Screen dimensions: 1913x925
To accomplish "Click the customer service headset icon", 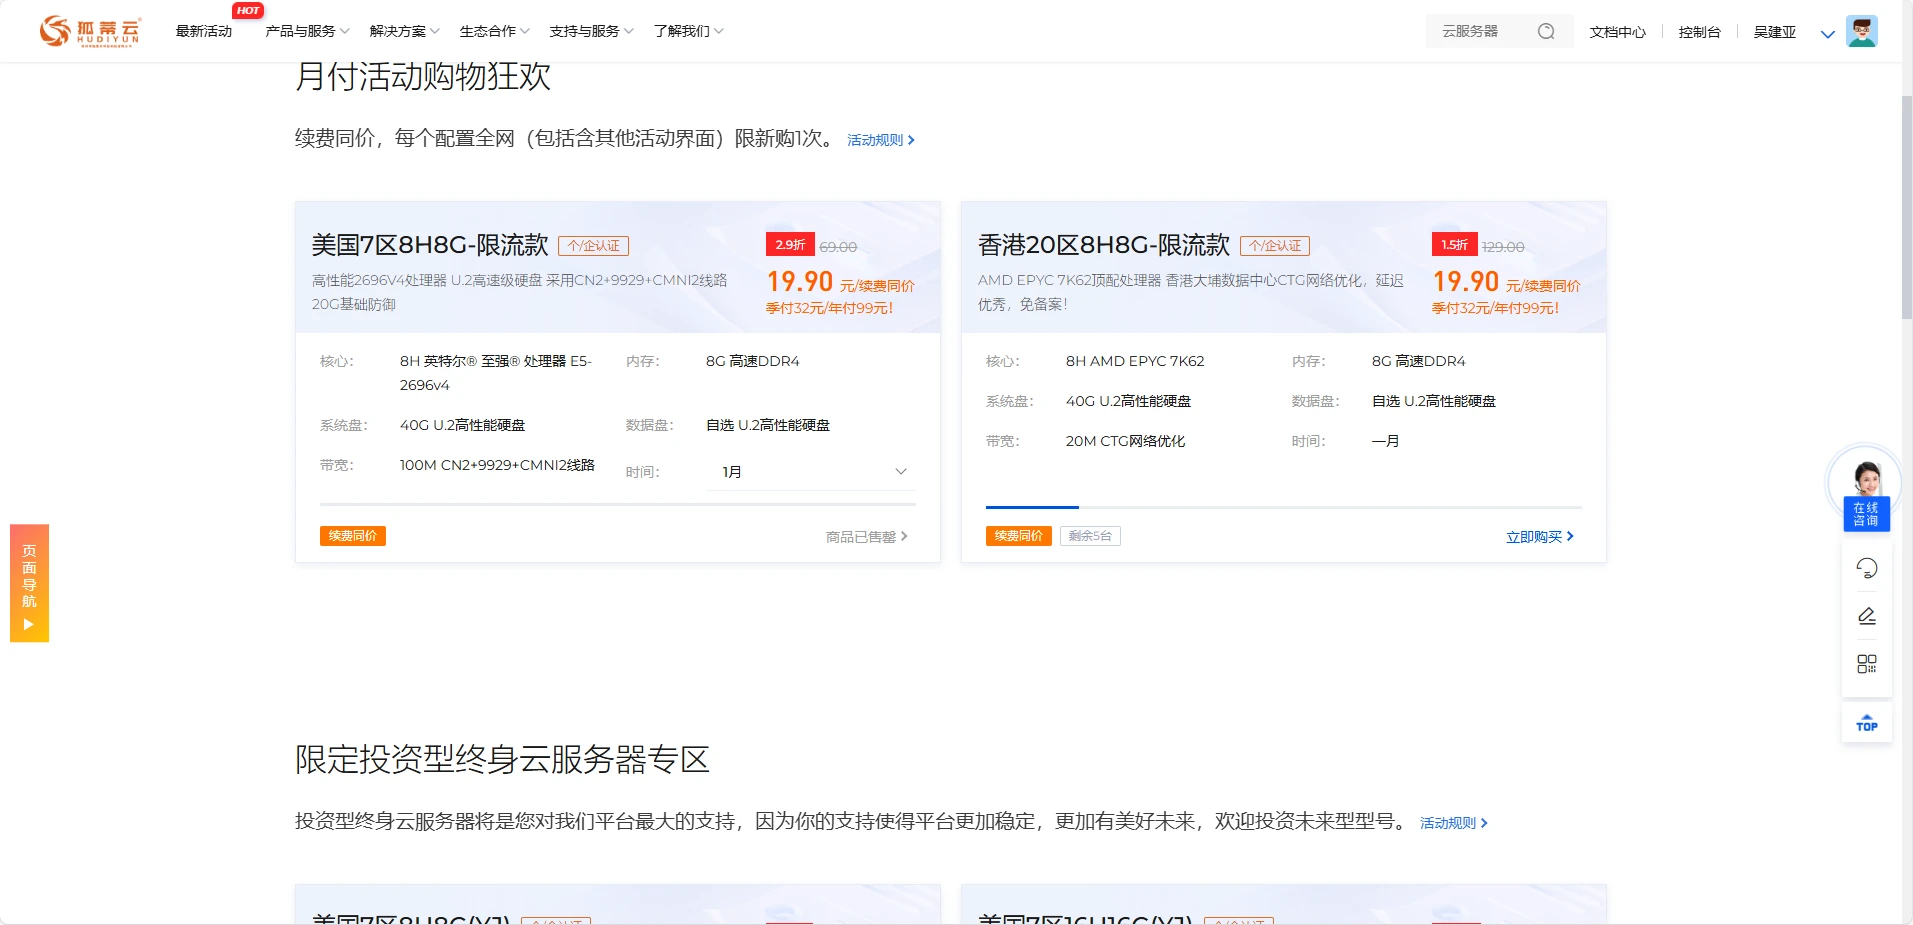I will (1866, 568).
